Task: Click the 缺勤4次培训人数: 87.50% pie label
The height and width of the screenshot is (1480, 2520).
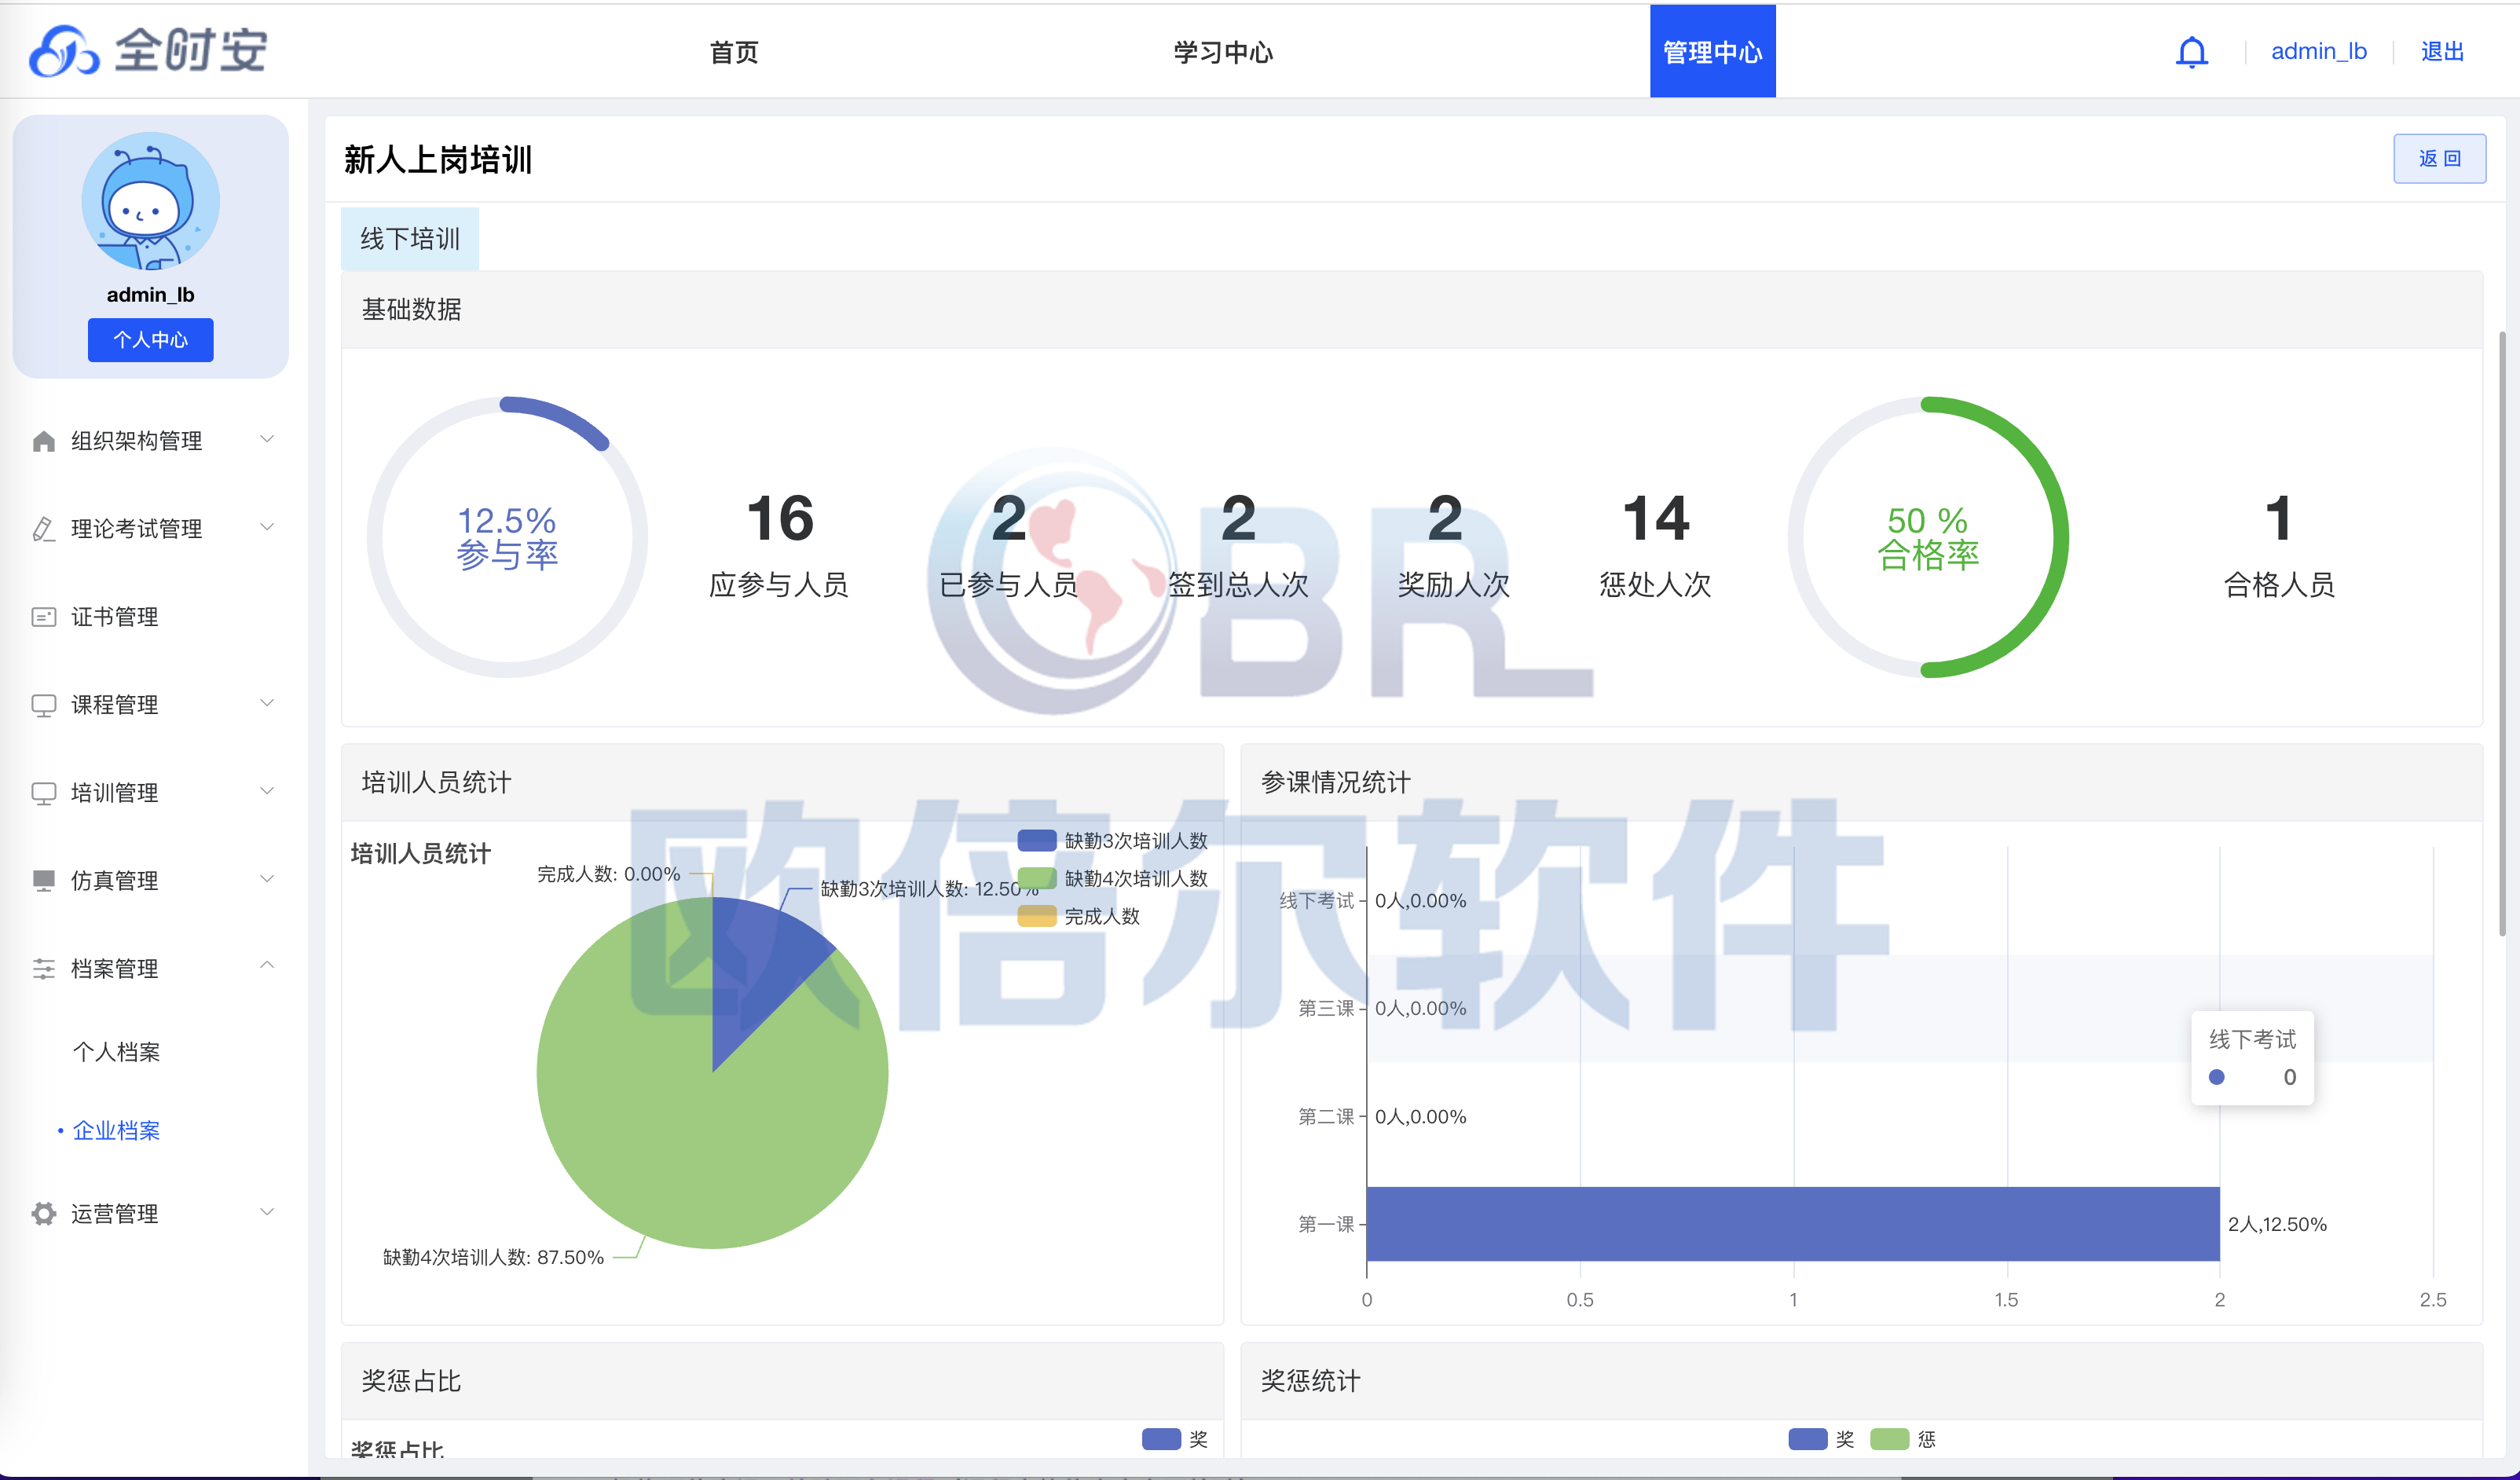Action: pos(493,1257)
